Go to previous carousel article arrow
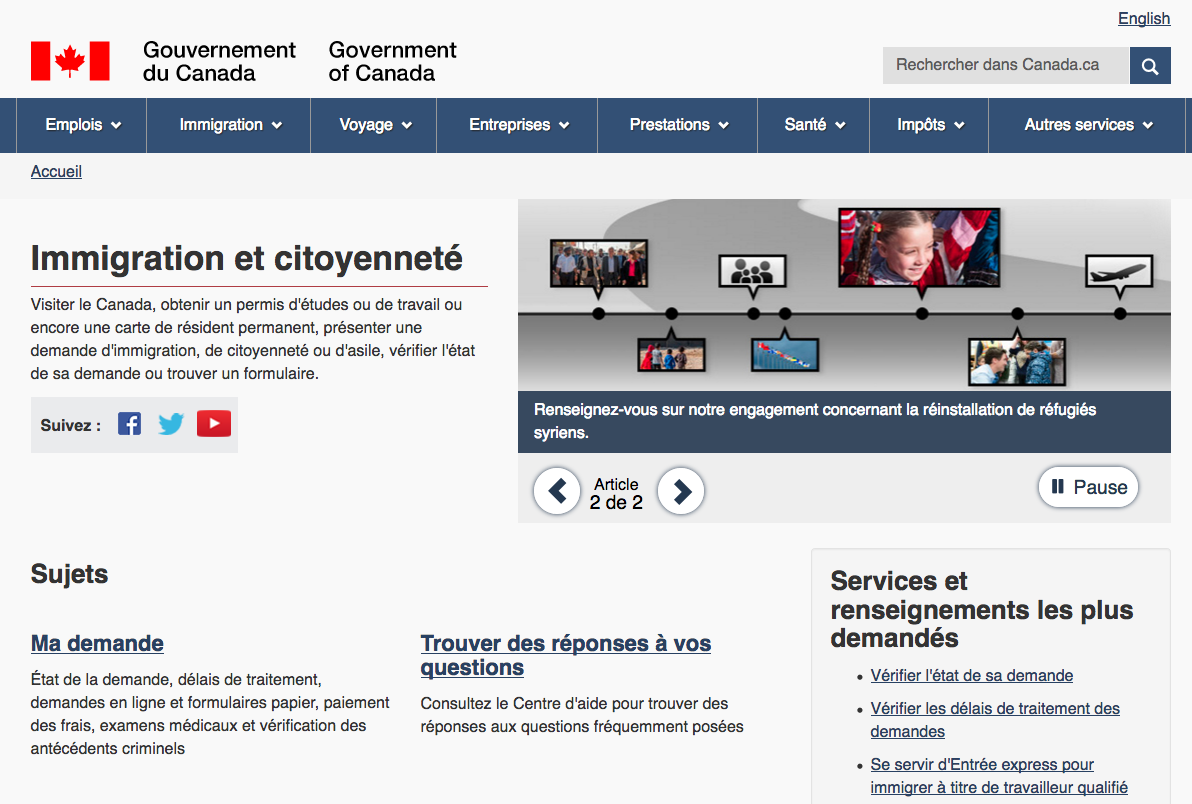 click(x=557, y=491)
